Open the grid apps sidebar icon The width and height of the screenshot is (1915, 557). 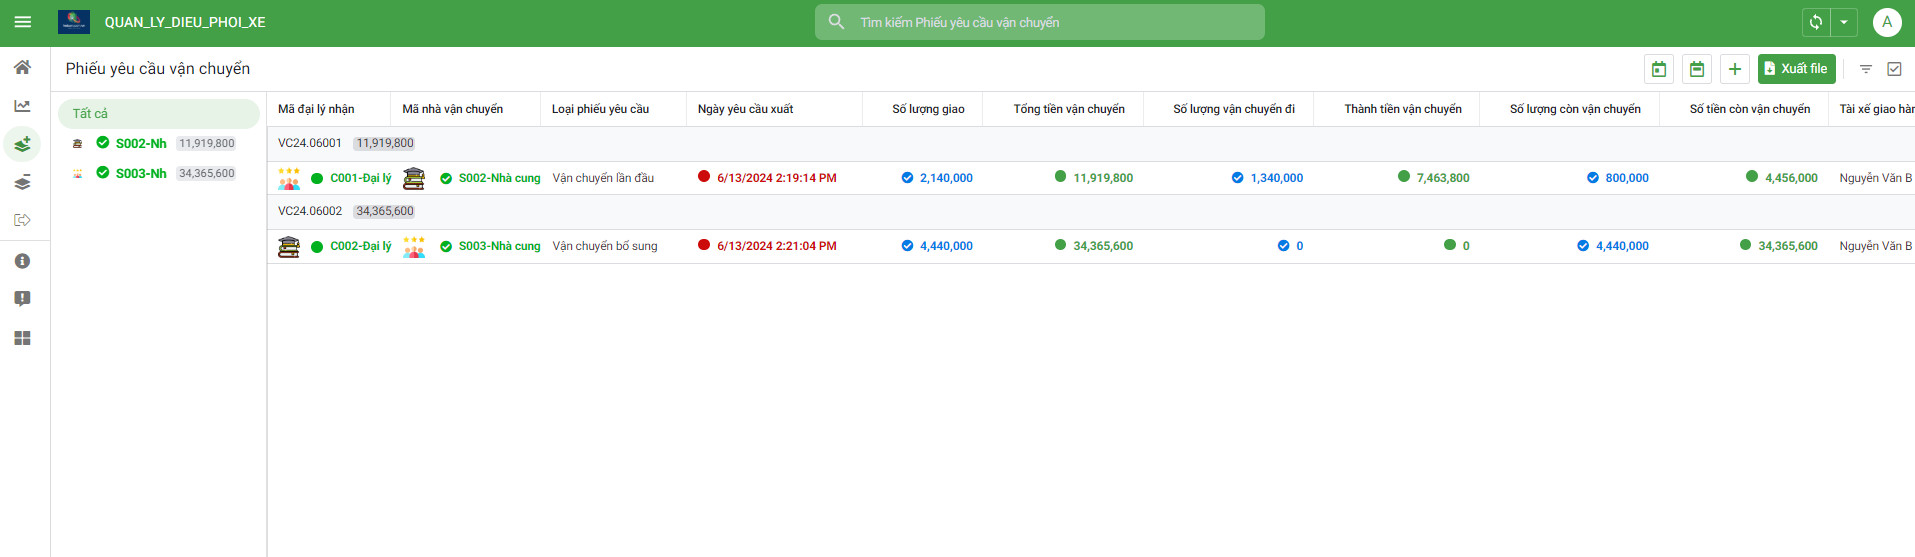22,338
